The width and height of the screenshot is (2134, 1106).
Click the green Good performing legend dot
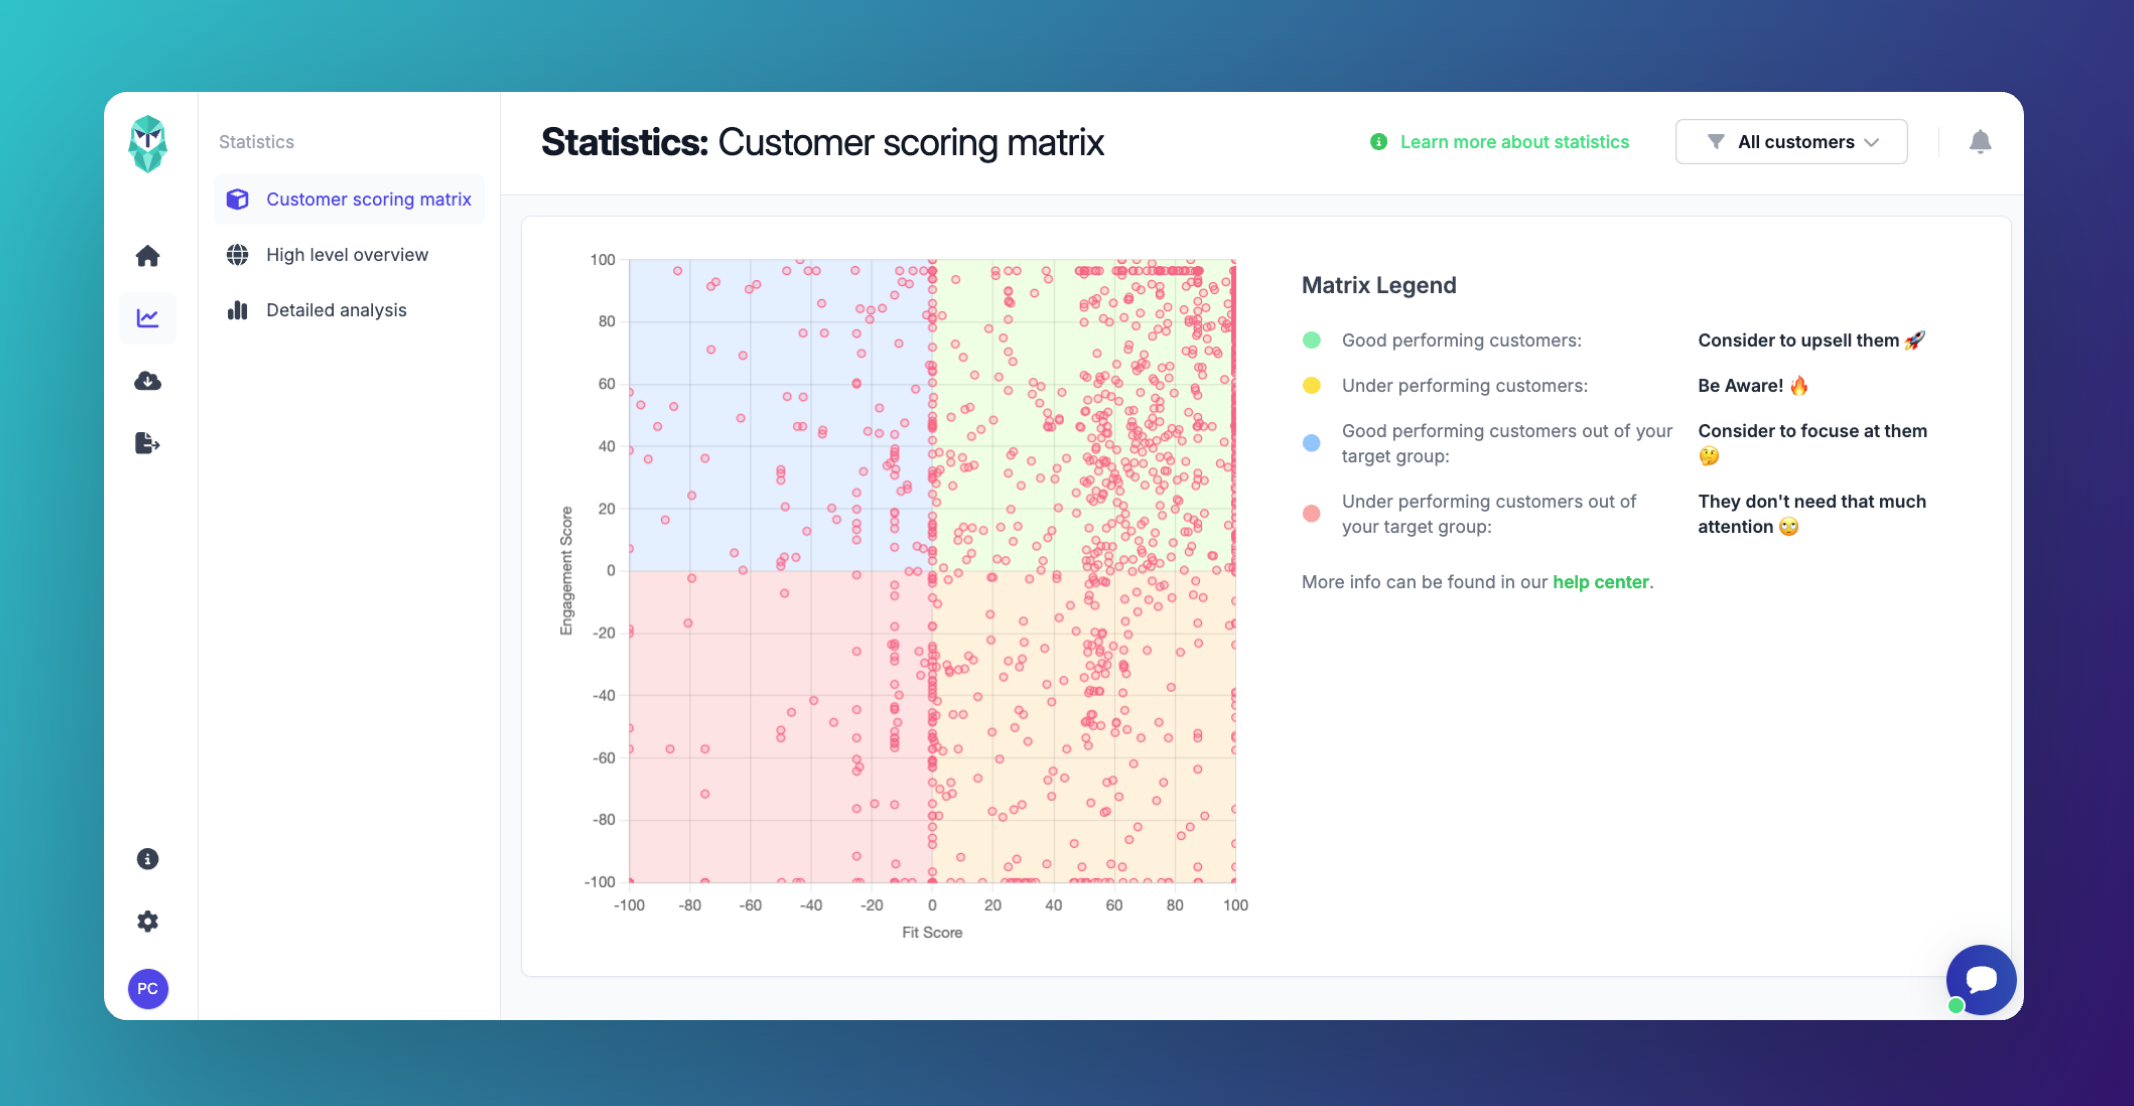(1312, 340)
